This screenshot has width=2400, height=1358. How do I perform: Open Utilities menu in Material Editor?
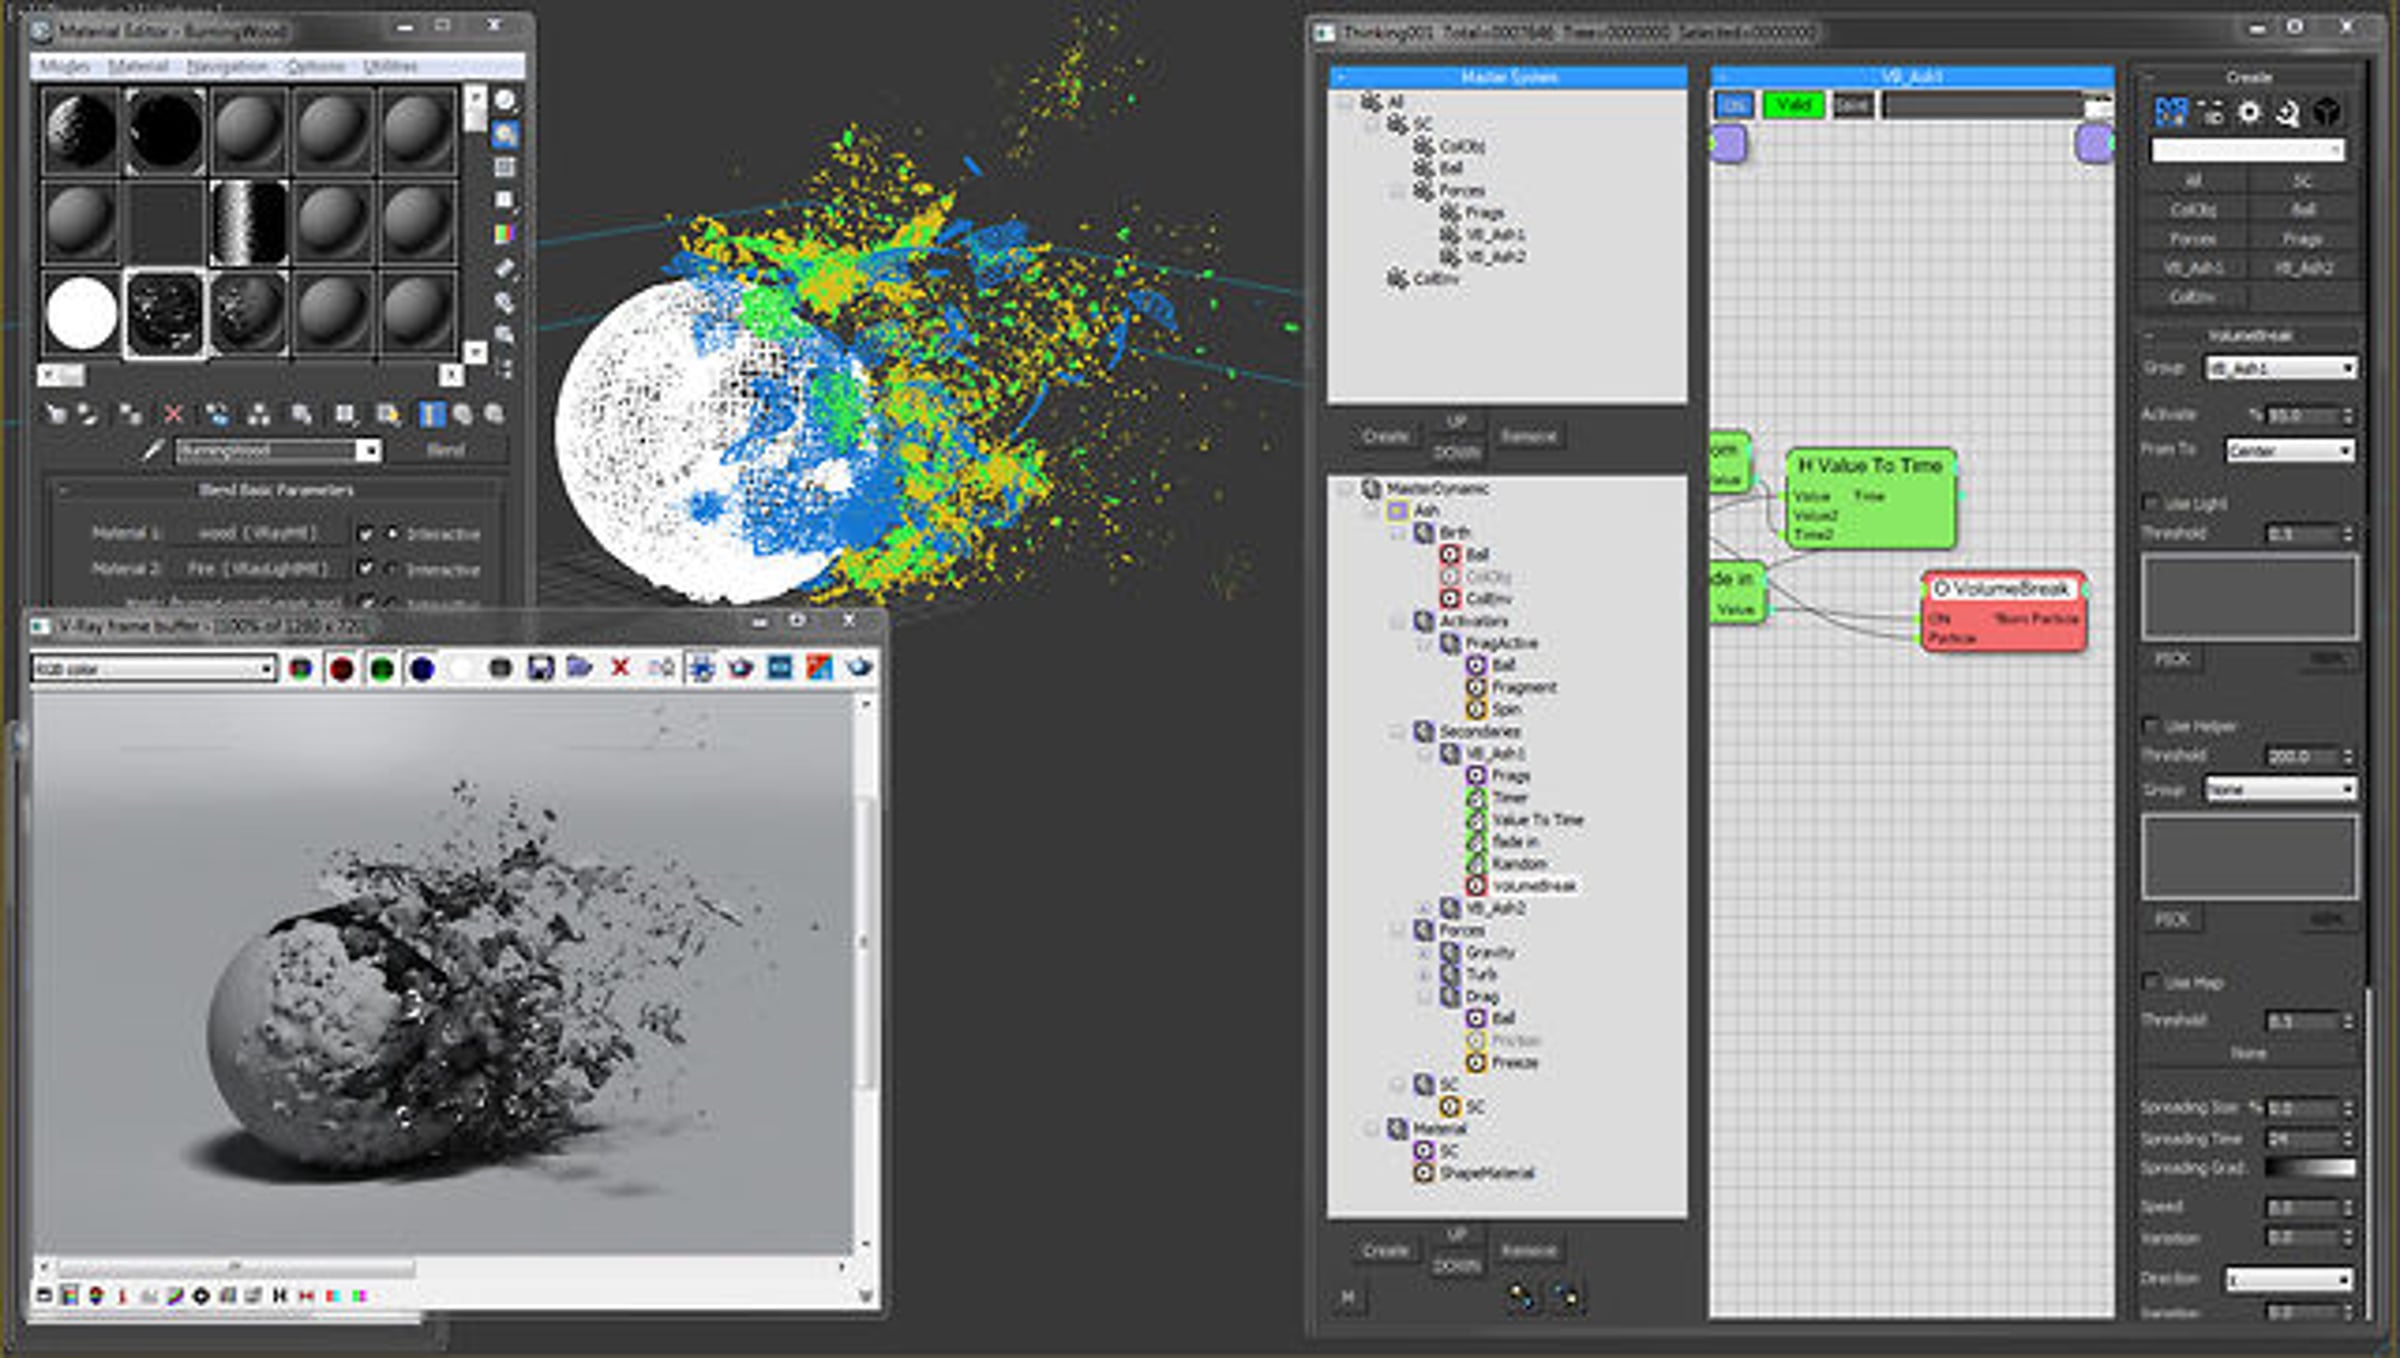[390, 66]
